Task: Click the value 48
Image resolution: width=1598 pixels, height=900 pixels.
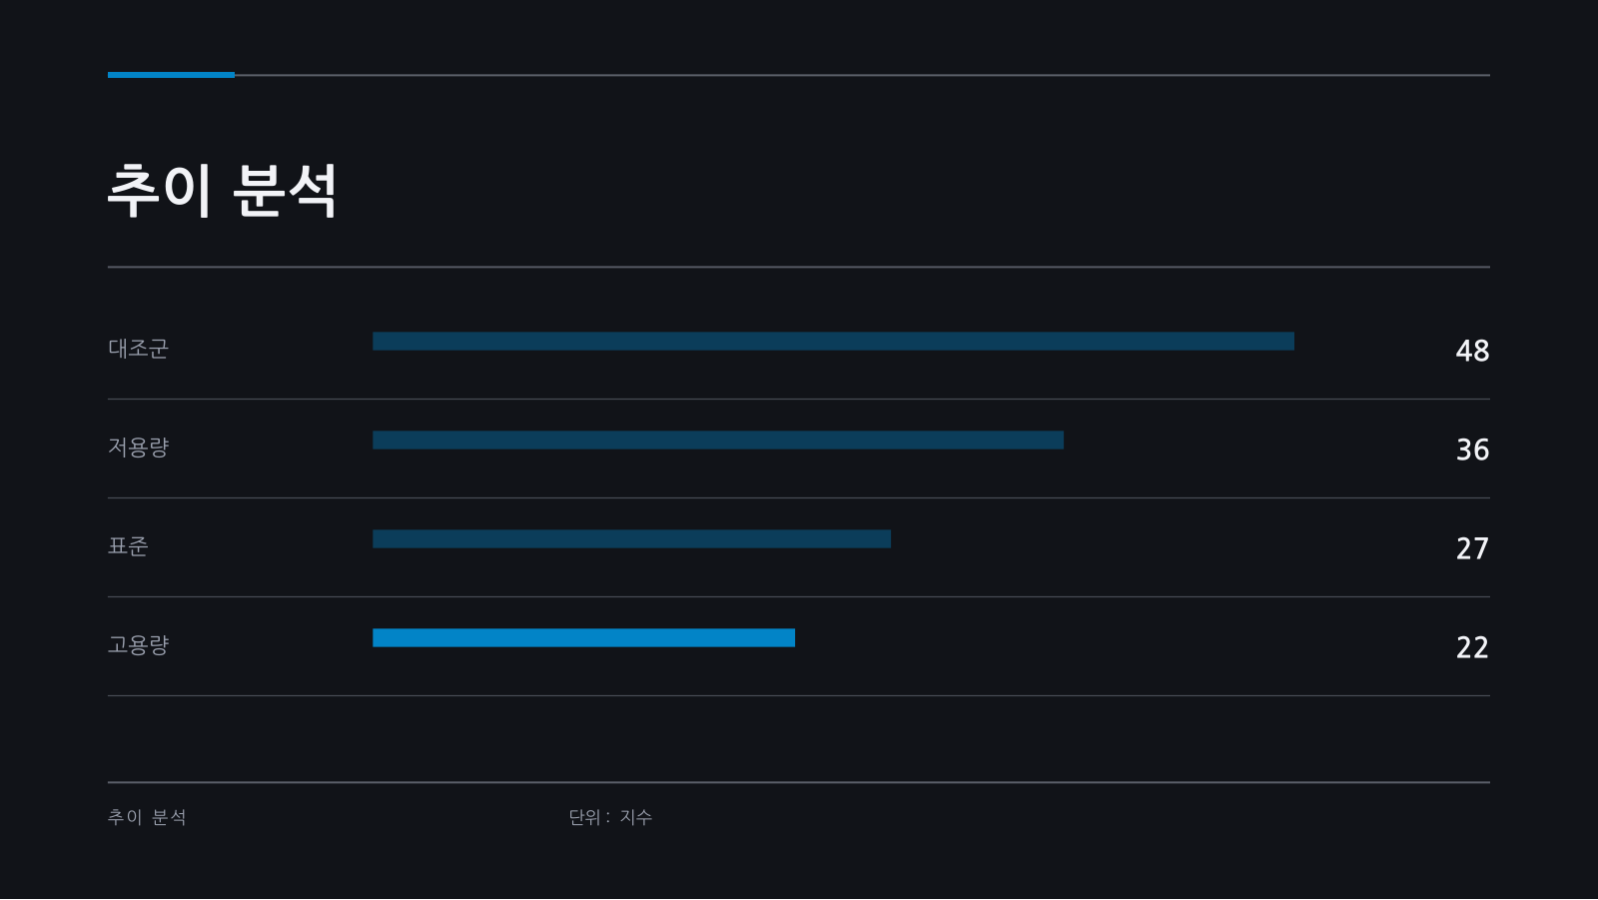Action: (x=1472, y=351)
